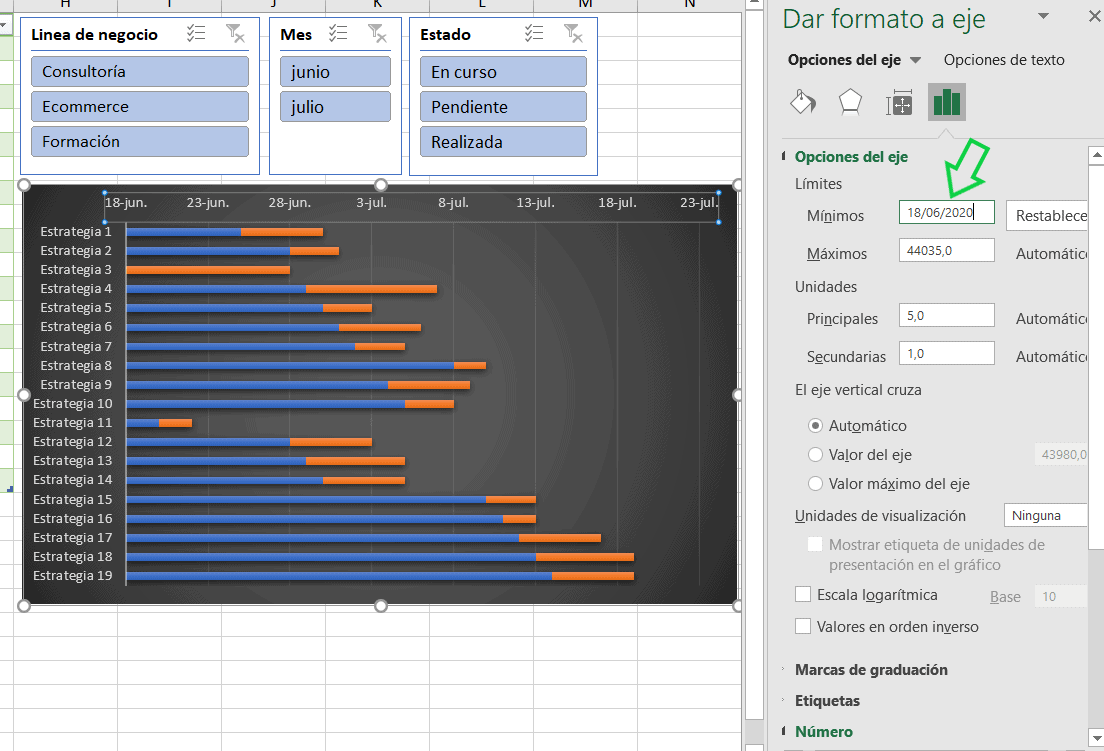The image size is (1104, 751).
Task: Select the Estrategia 10 axis label
Action: click(x=73, y=403)
